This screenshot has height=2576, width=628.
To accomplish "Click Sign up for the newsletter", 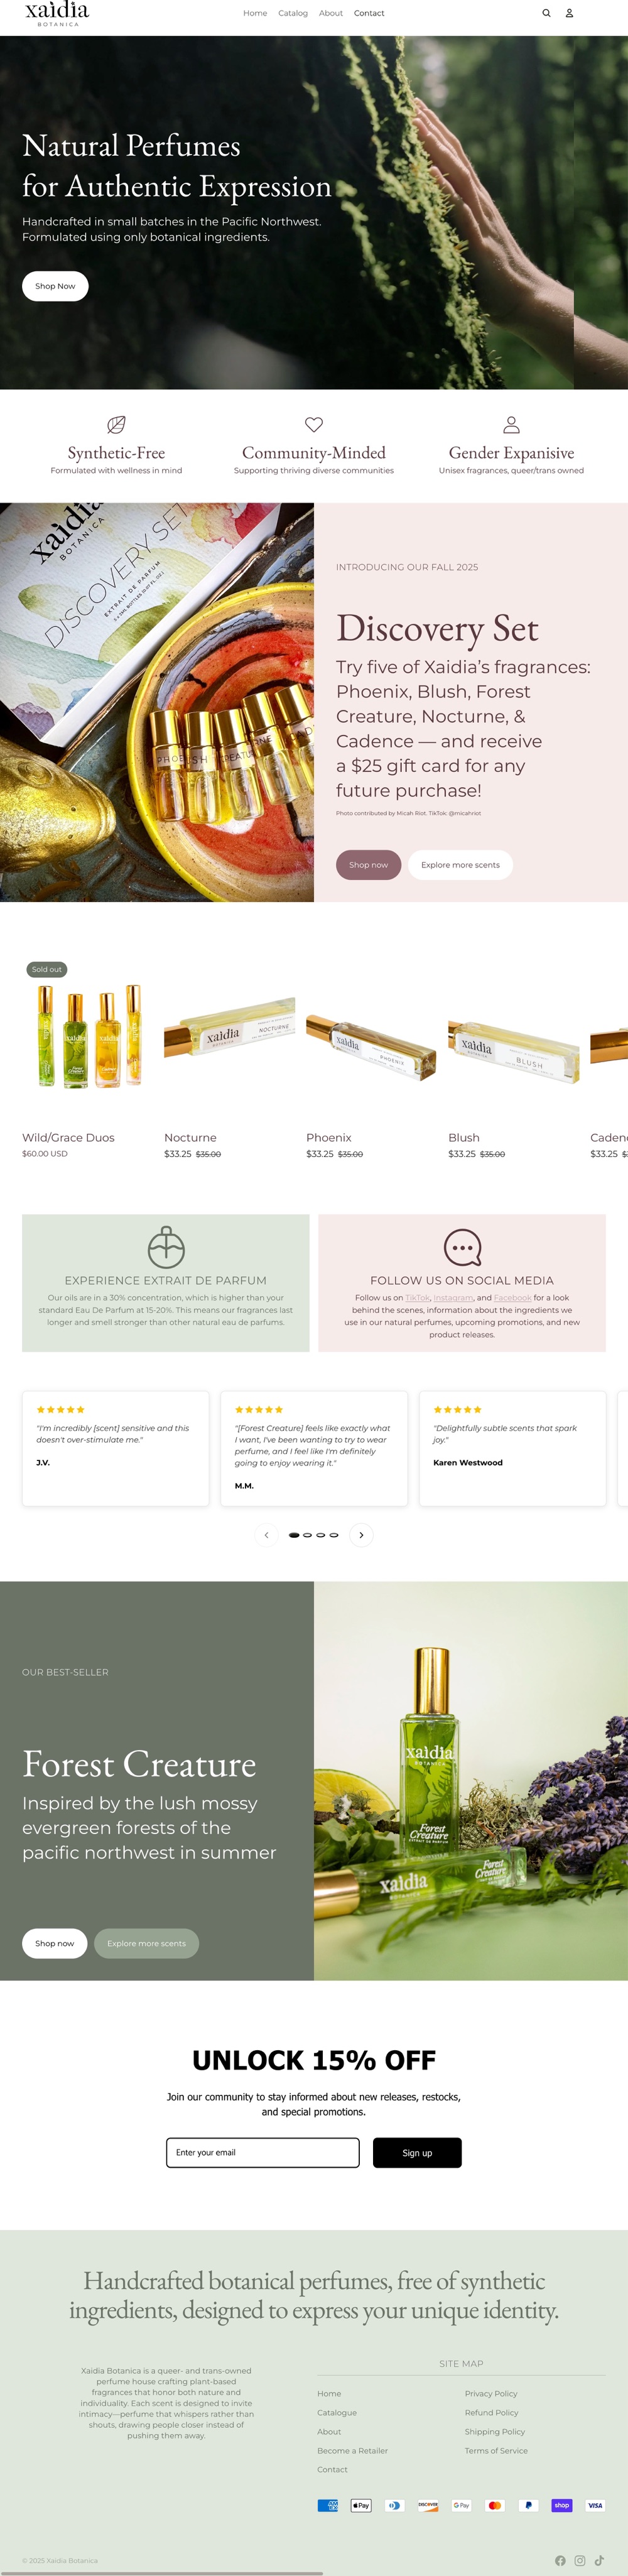I will (x=417, y=2152).
